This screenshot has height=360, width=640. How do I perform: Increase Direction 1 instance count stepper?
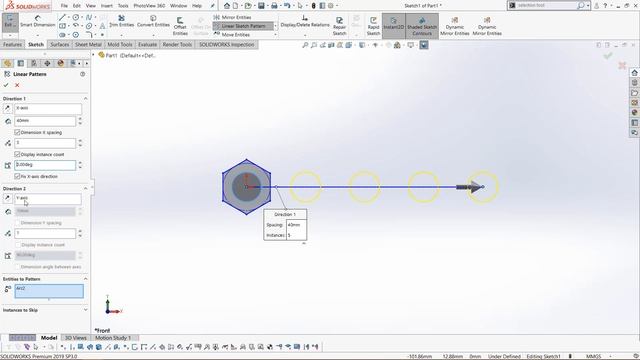[80, 141]
